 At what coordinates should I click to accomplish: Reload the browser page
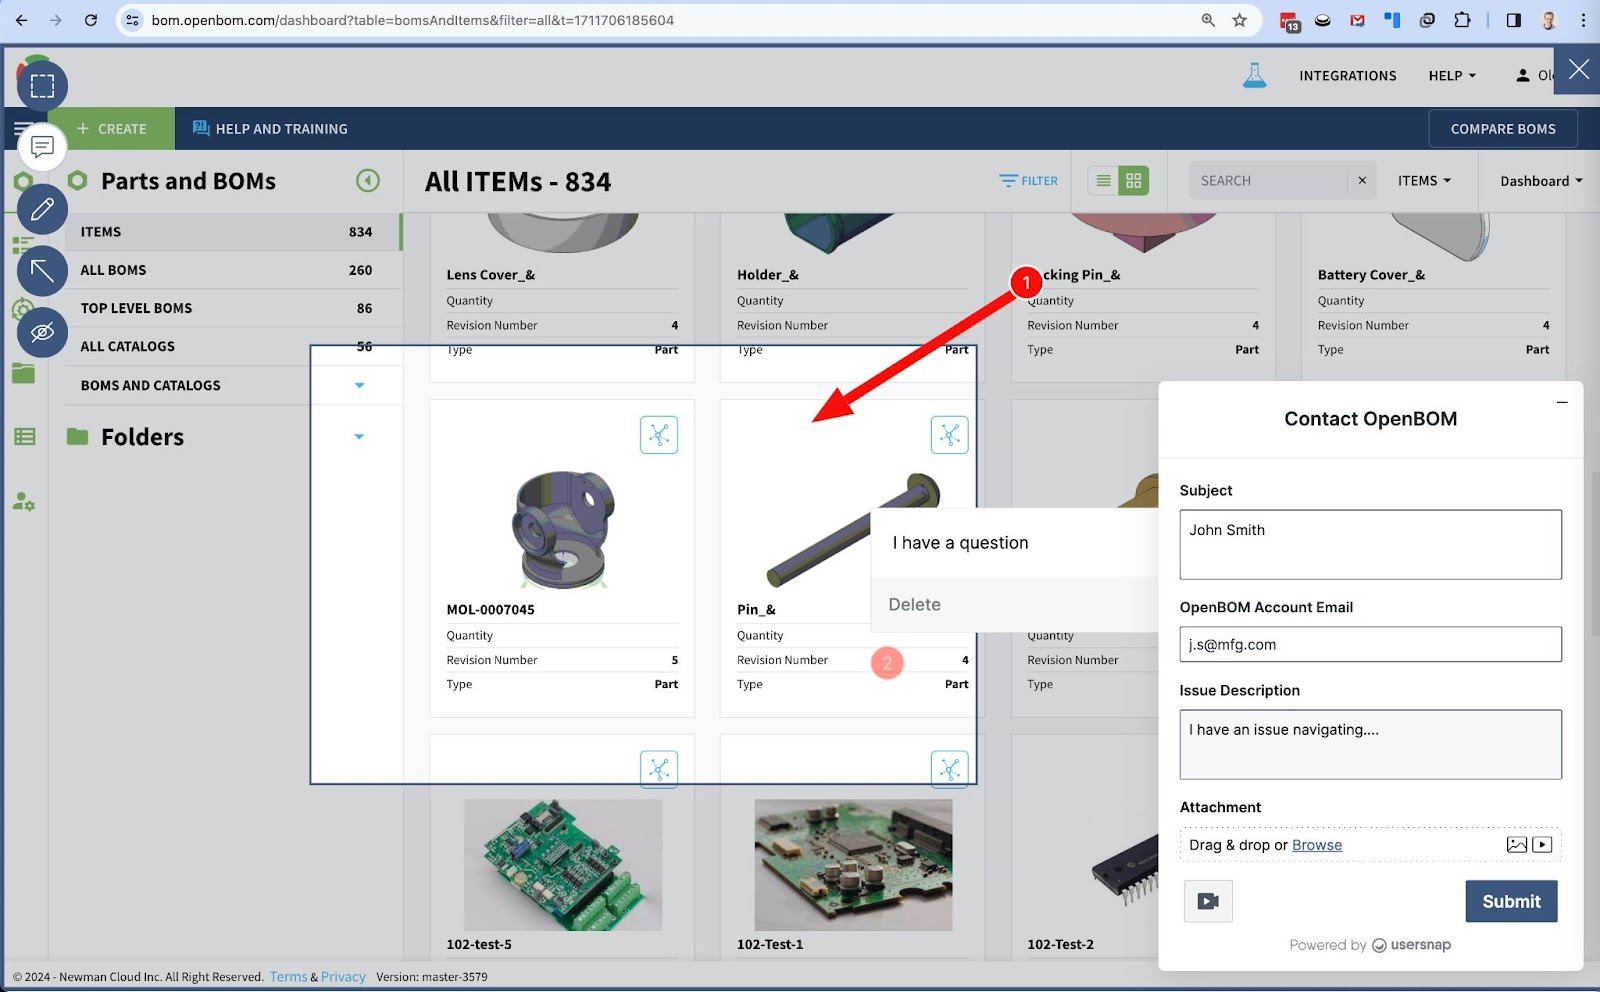coord(90,20)
